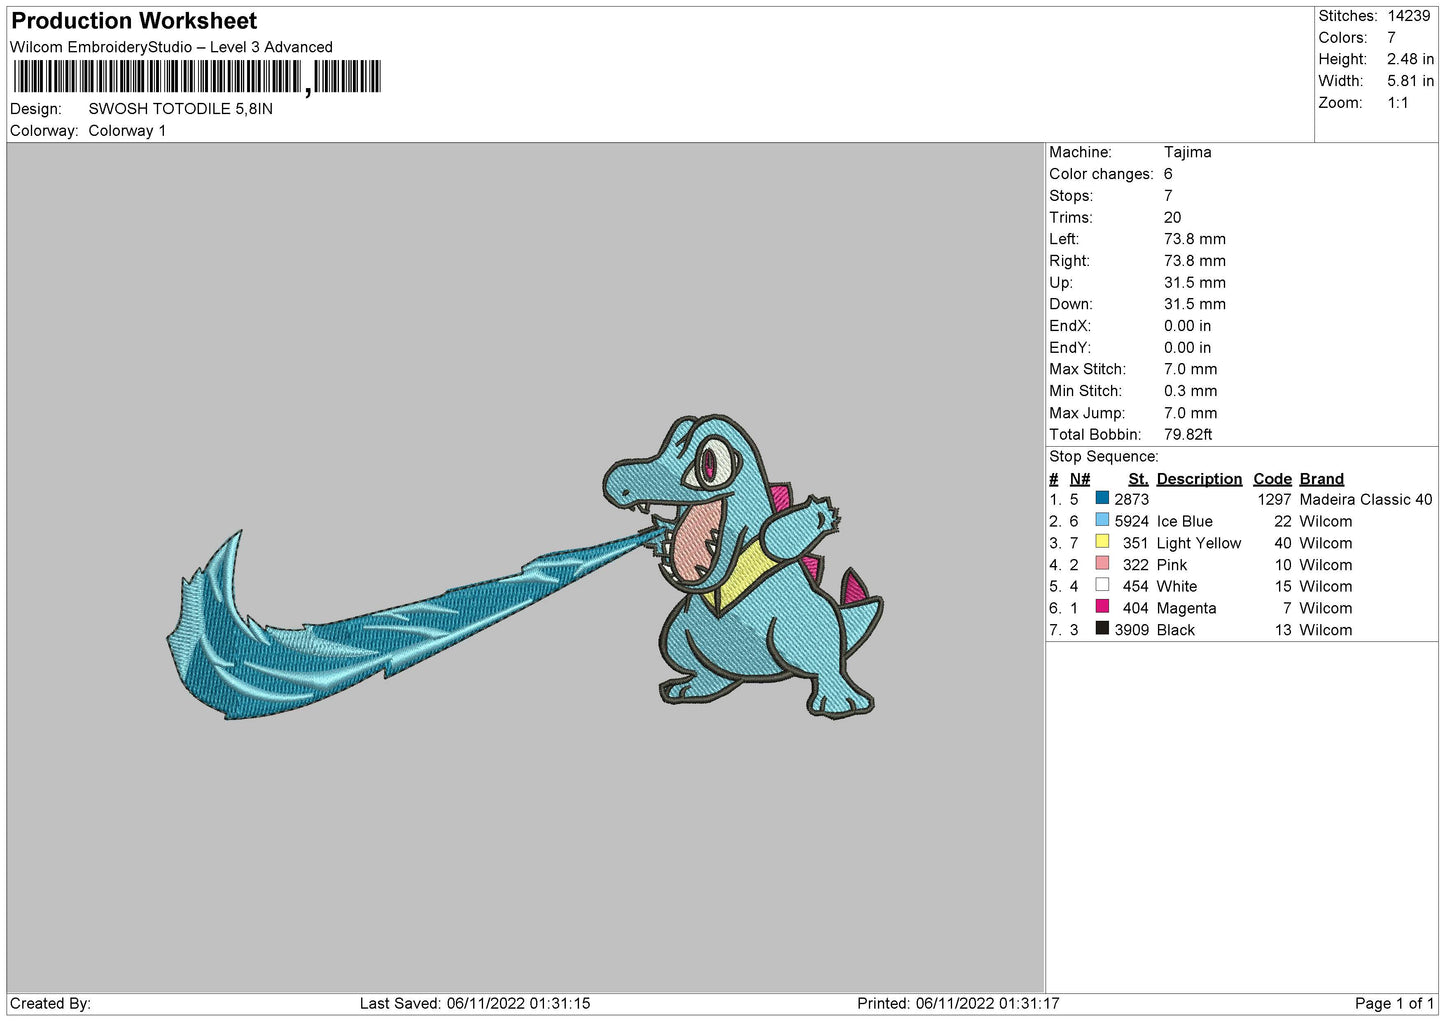
Task: Click the Brand column header
Action: point(1321,479)
